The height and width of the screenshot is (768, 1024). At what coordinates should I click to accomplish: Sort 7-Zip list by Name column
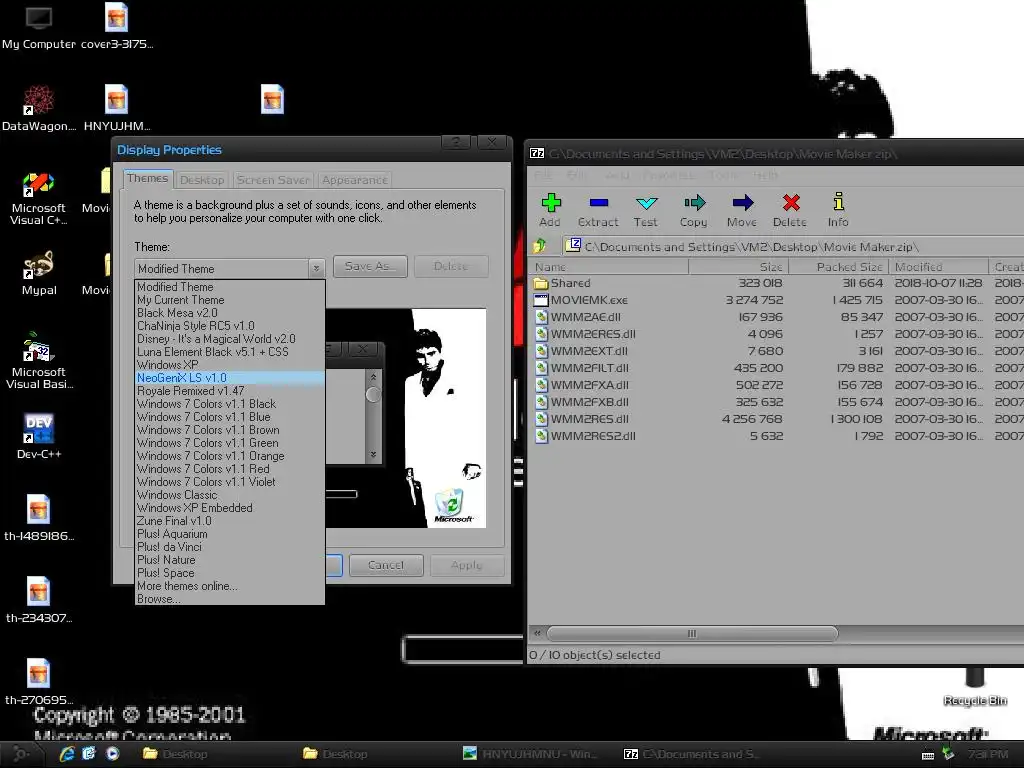click(x=609, y=266)
